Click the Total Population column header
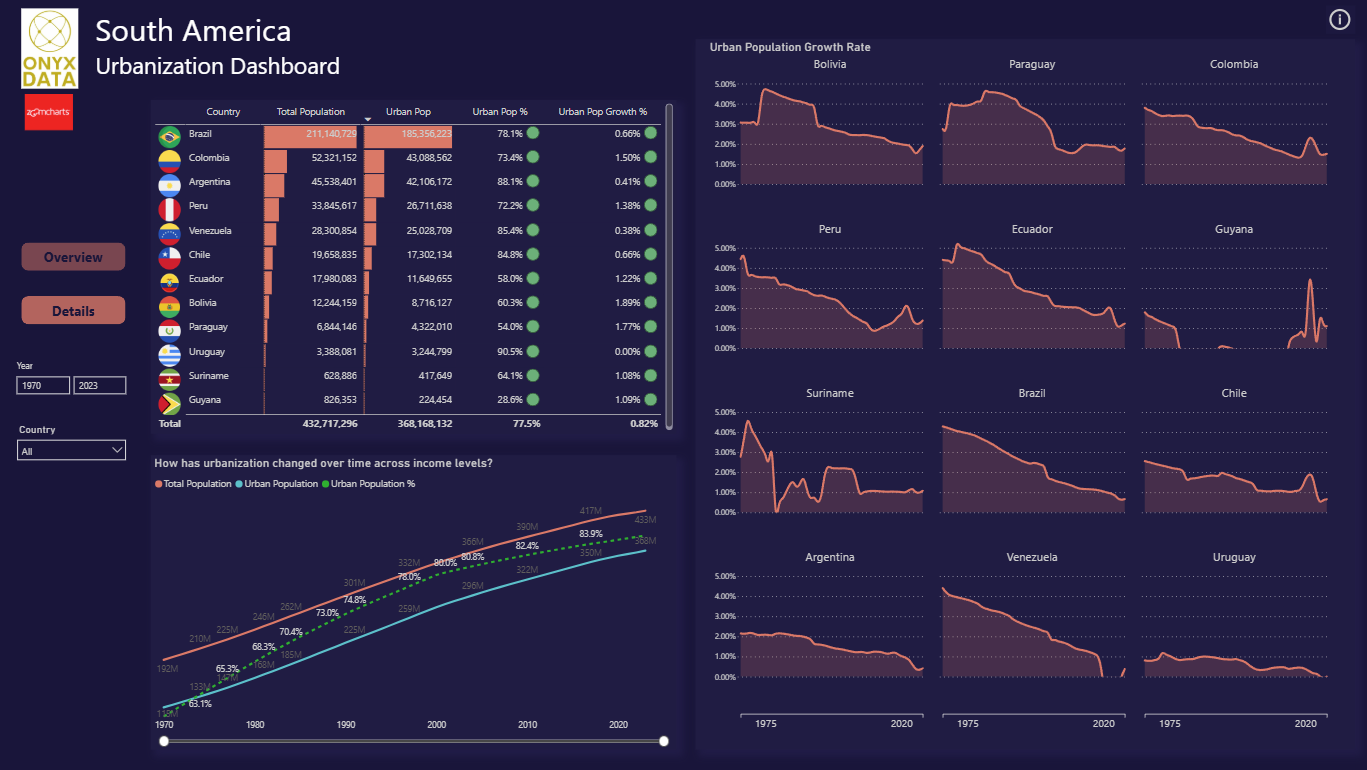Screen dimensions: 1367x770 311,112
